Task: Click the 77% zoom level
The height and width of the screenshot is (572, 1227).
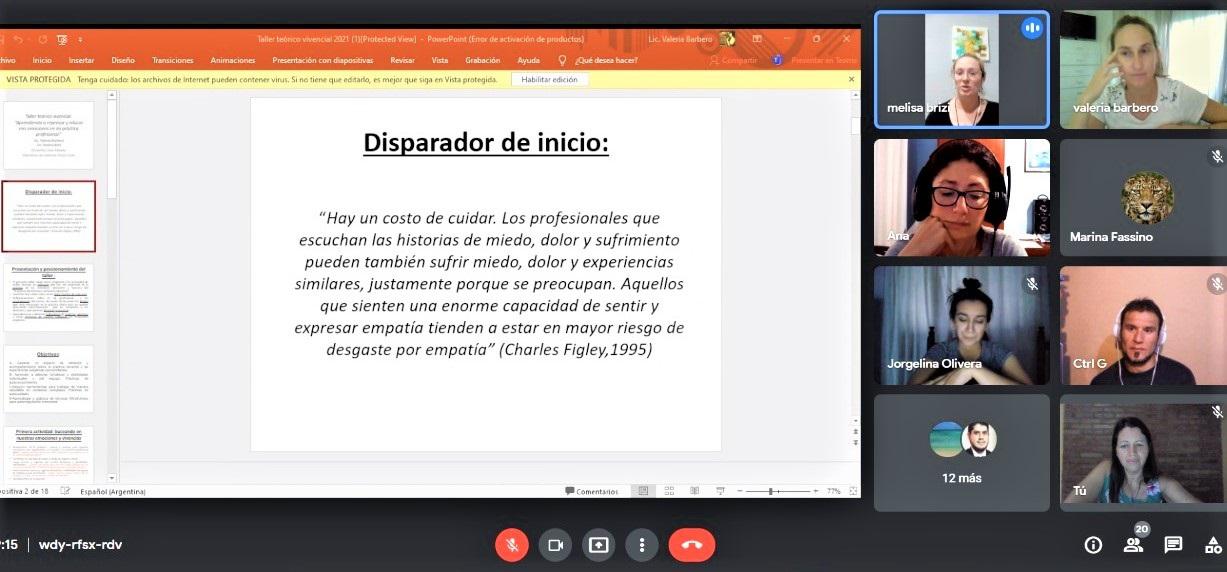Action: coord(834,491)
